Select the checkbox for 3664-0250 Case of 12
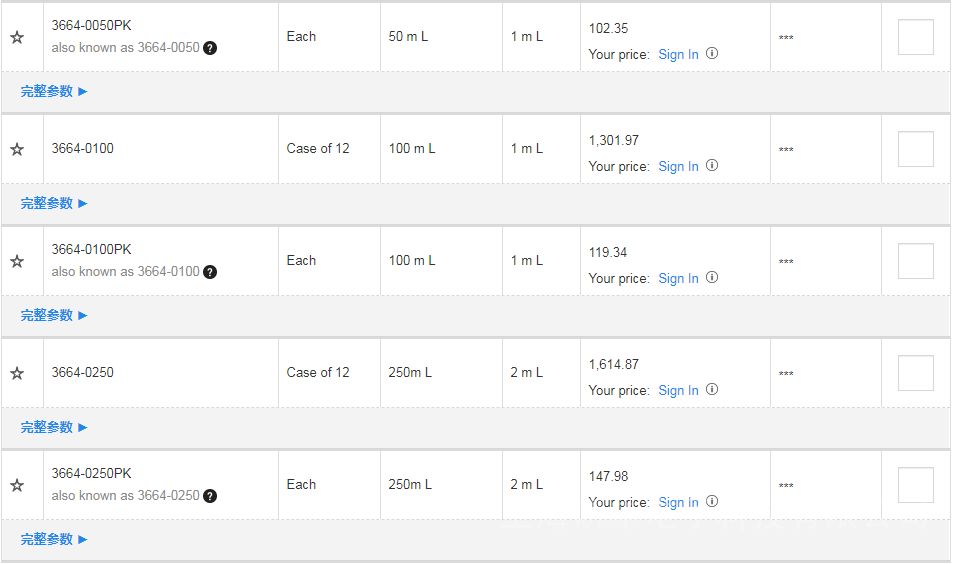This screenshot has height=564, width=954. 915,373
